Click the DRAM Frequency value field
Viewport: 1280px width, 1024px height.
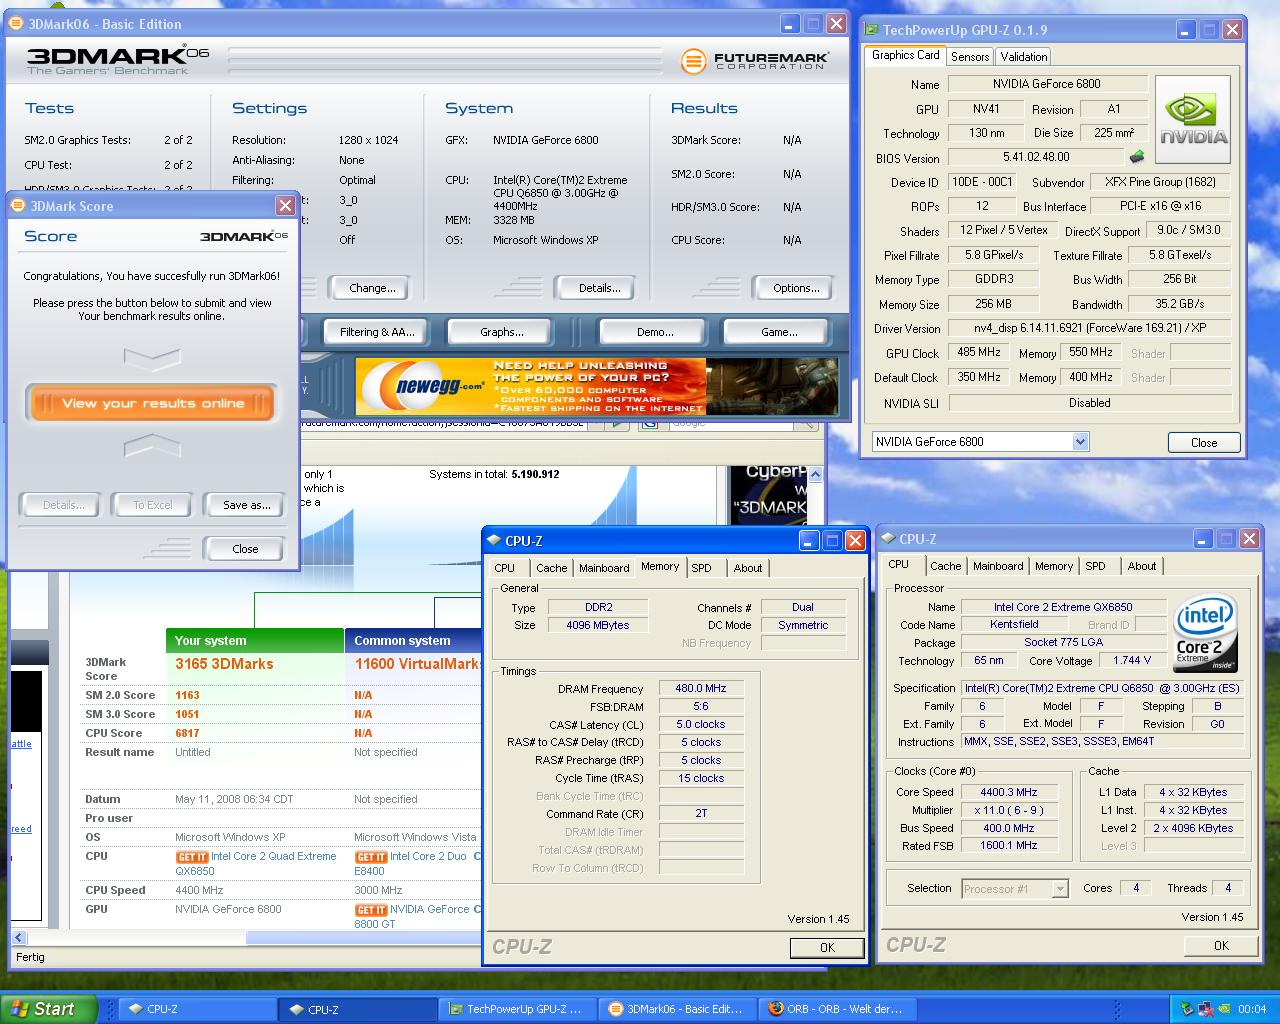point(701,688)
